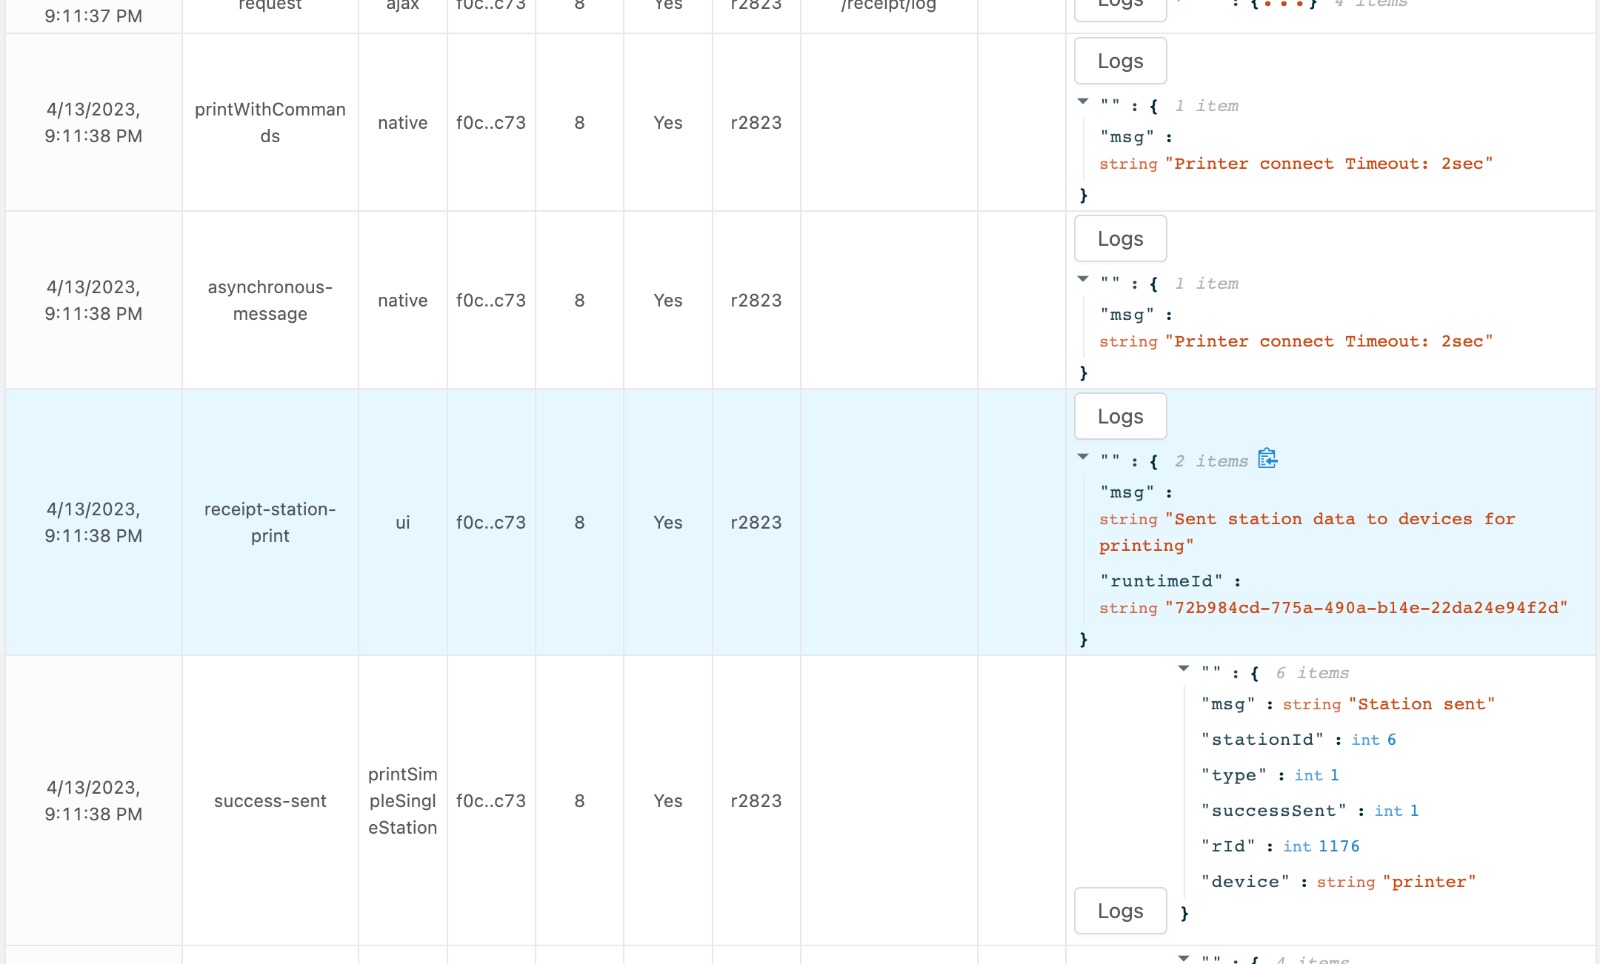1600x964 pixels.
Task: Select the success-sent event name cell
Action: 270,801
